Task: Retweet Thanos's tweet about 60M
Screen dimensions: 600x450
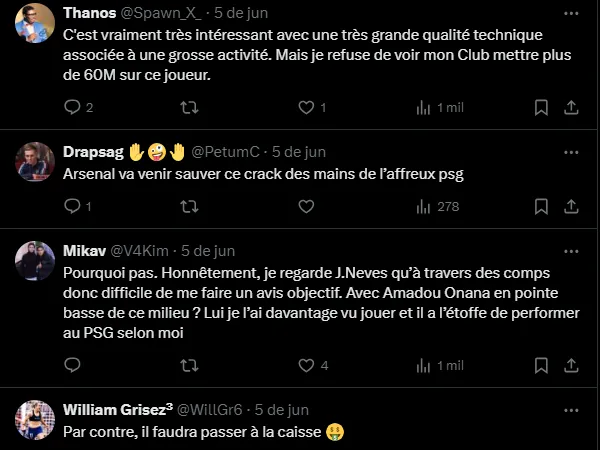Action: 187,107
